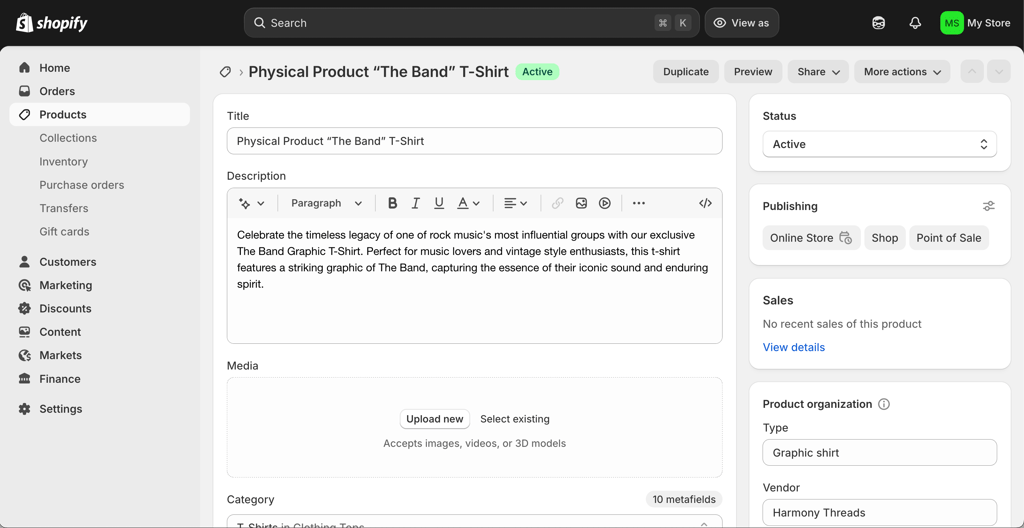Click the Duplicate button
This screenshot has width=1024, height=528.
tap(686, 72)
